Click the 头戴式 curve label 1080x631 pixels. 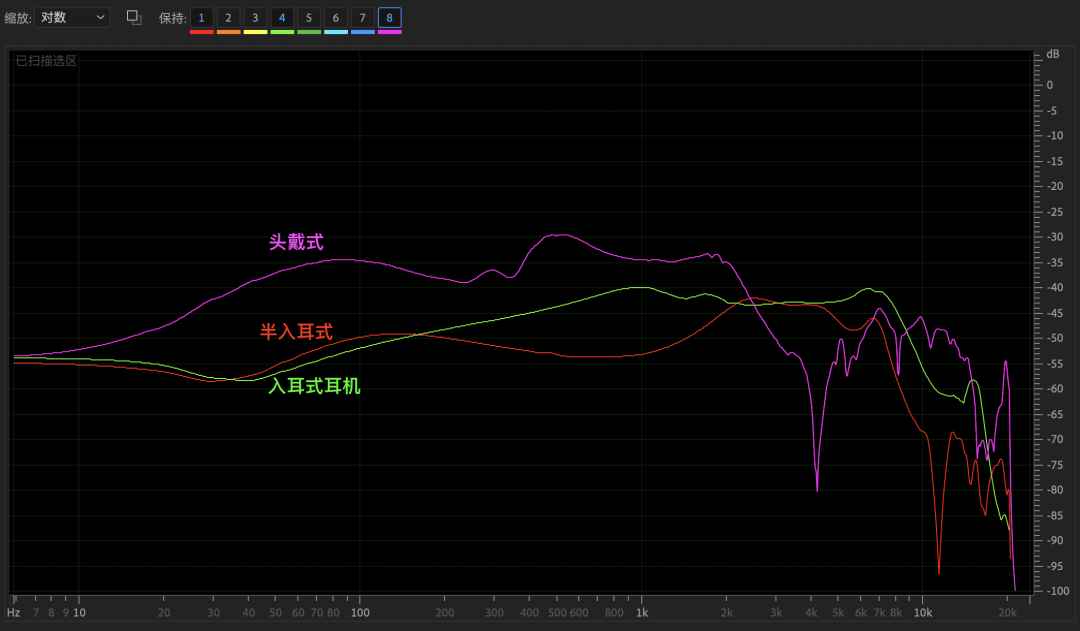point(296,242)
